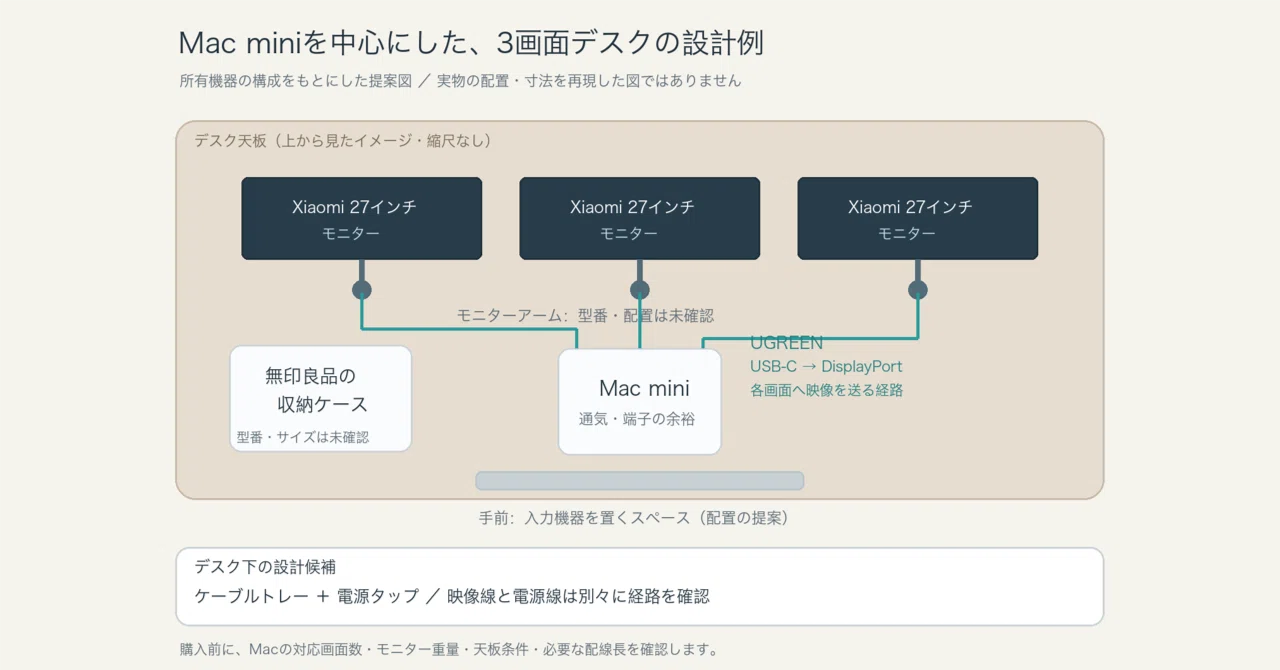
Task: Click the "USB-C → DisplayPort" text
Action: click(x=826, y=367)
